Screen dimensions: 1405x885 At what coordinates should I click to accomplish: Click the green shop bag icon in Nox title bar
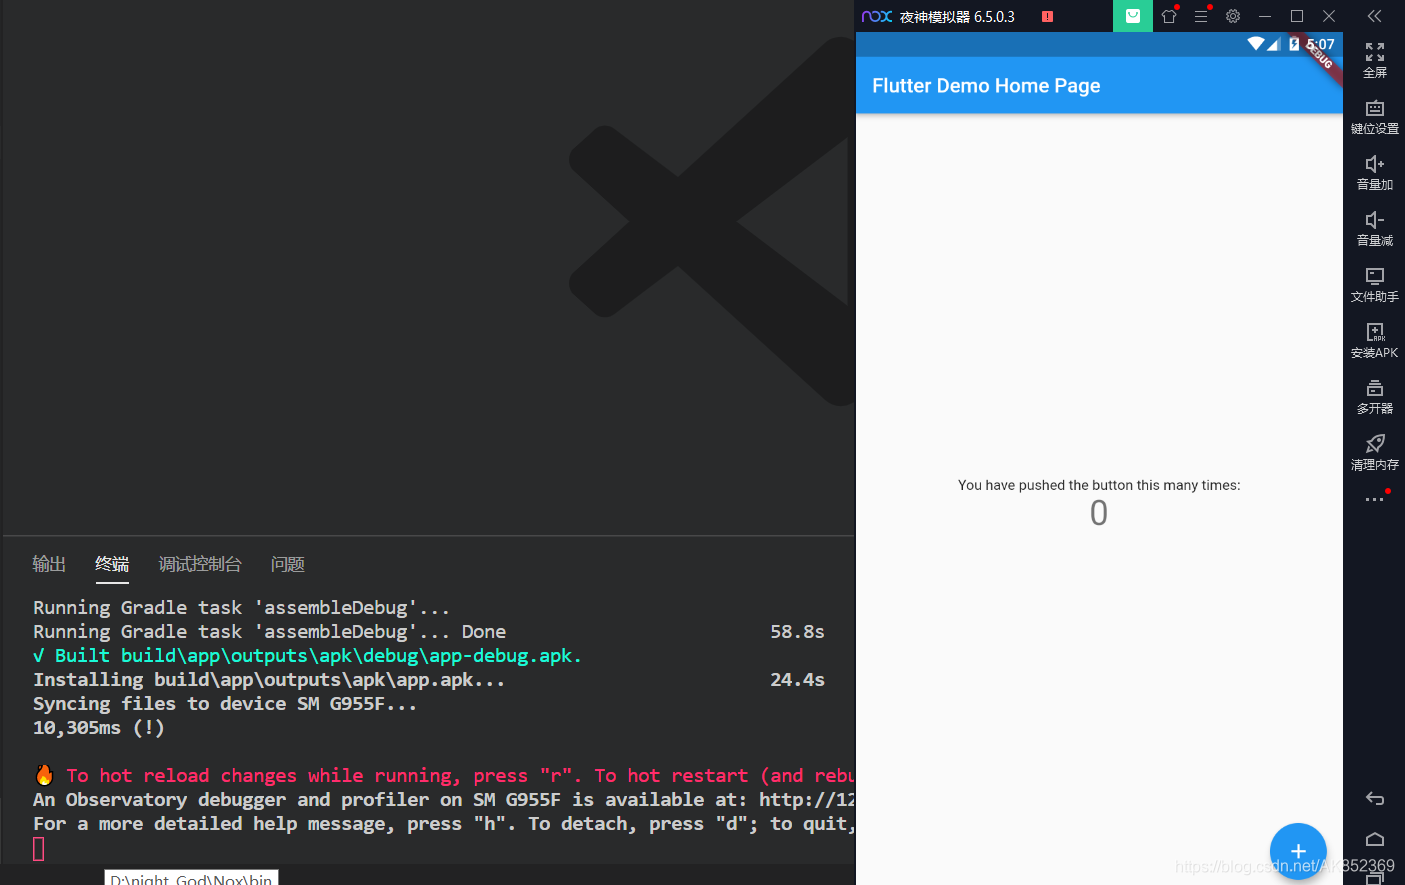[x=1133, y=16]
